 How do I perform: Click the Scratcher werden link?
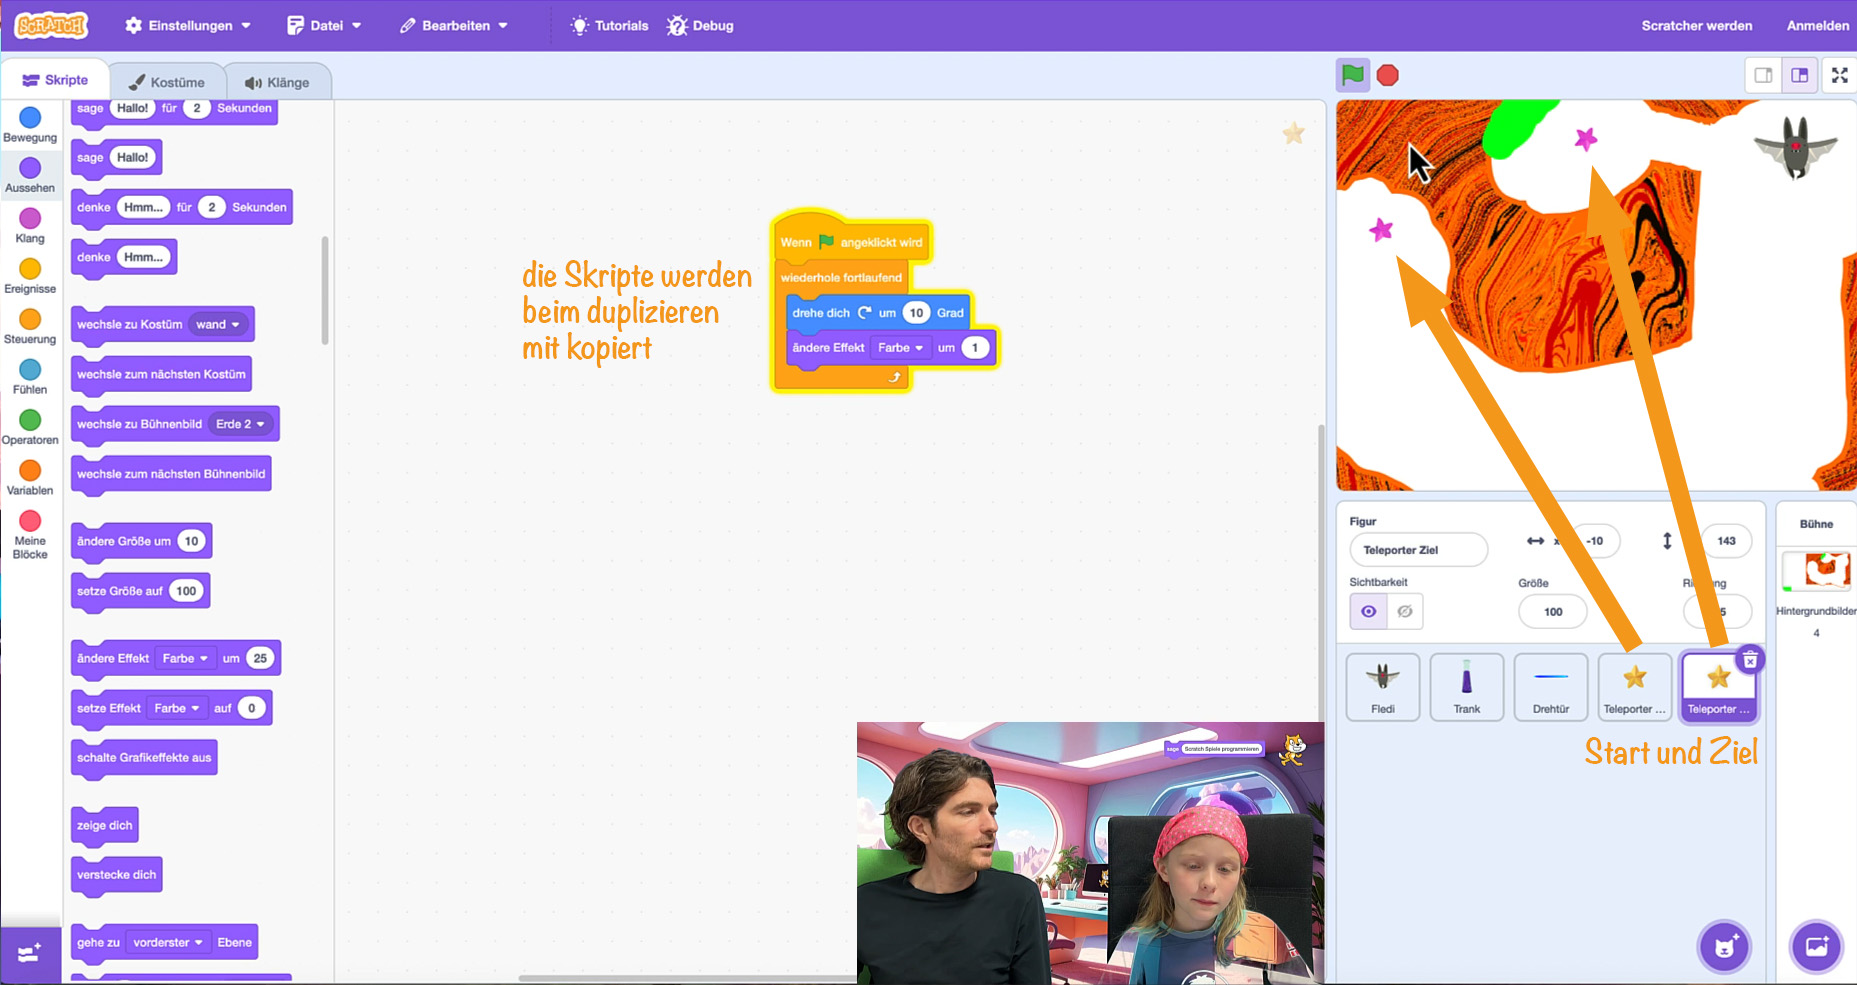tap(1696, 25)
